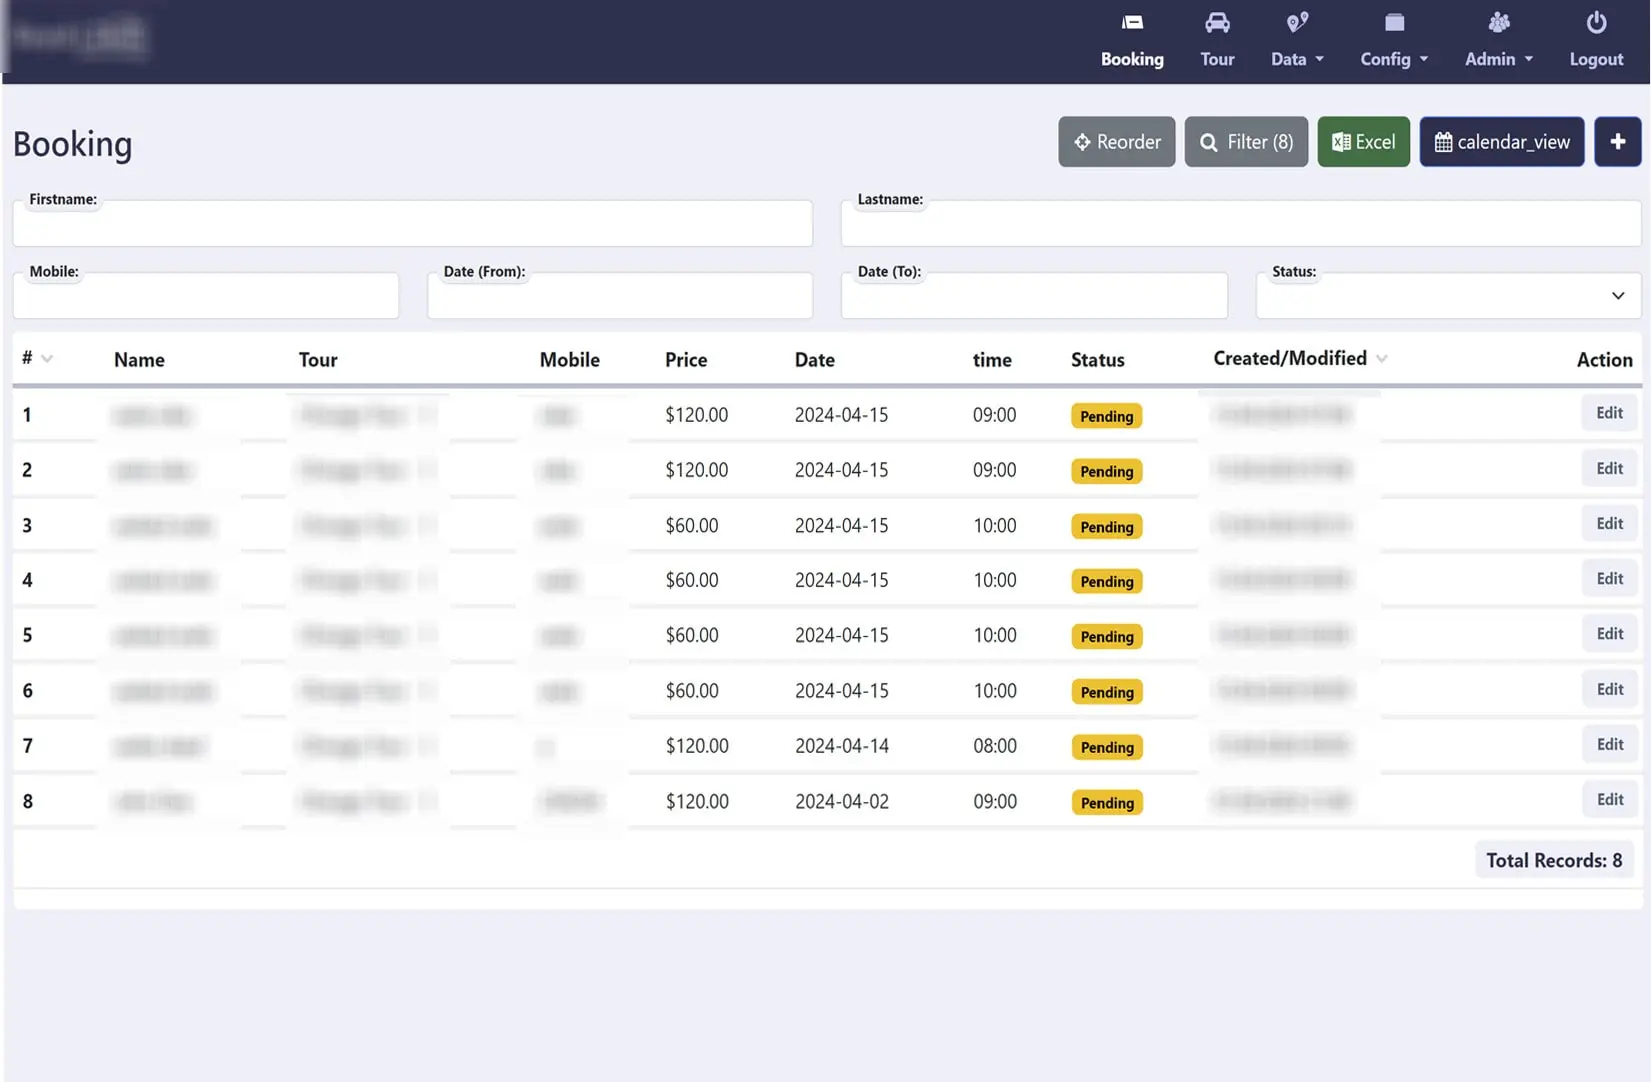Click the map pin icon above Data

click(x=1297, y=22)
